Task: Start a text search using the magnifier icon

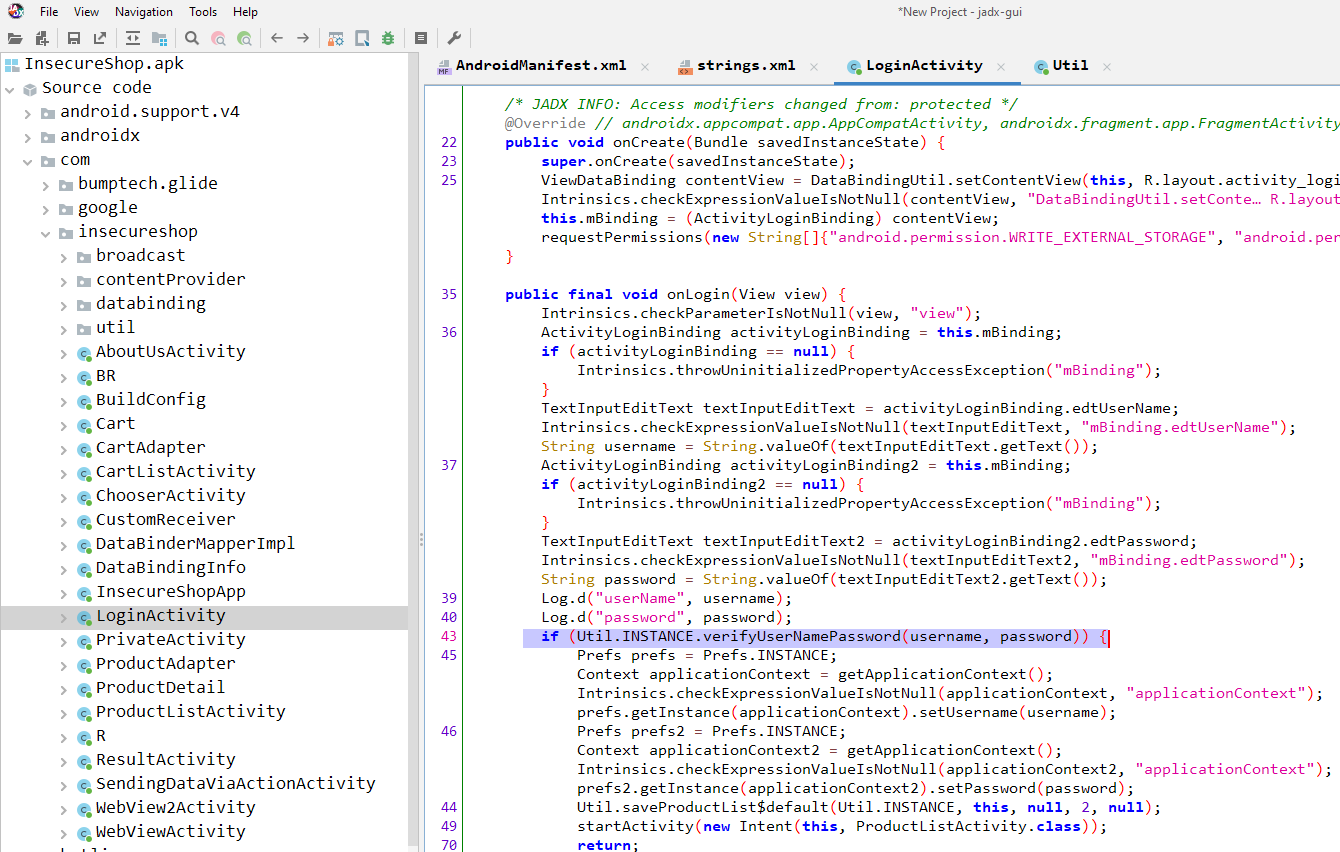Action: [190, 38]
